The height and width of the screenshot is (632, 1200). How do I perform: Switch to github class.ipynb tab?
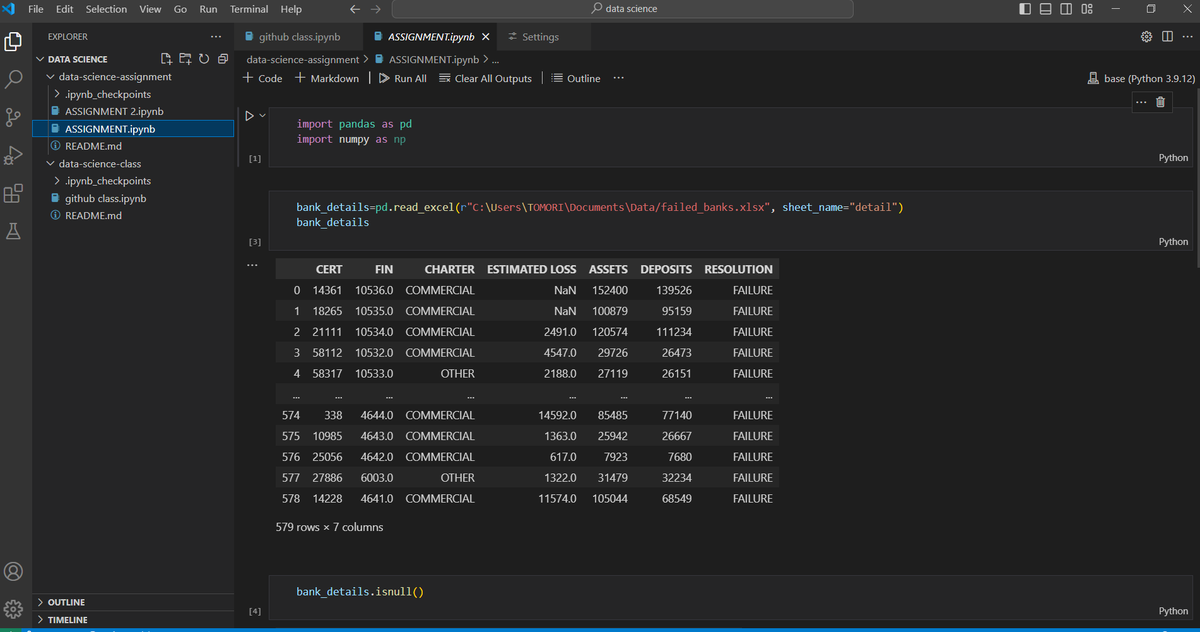[x=299, y=37]
